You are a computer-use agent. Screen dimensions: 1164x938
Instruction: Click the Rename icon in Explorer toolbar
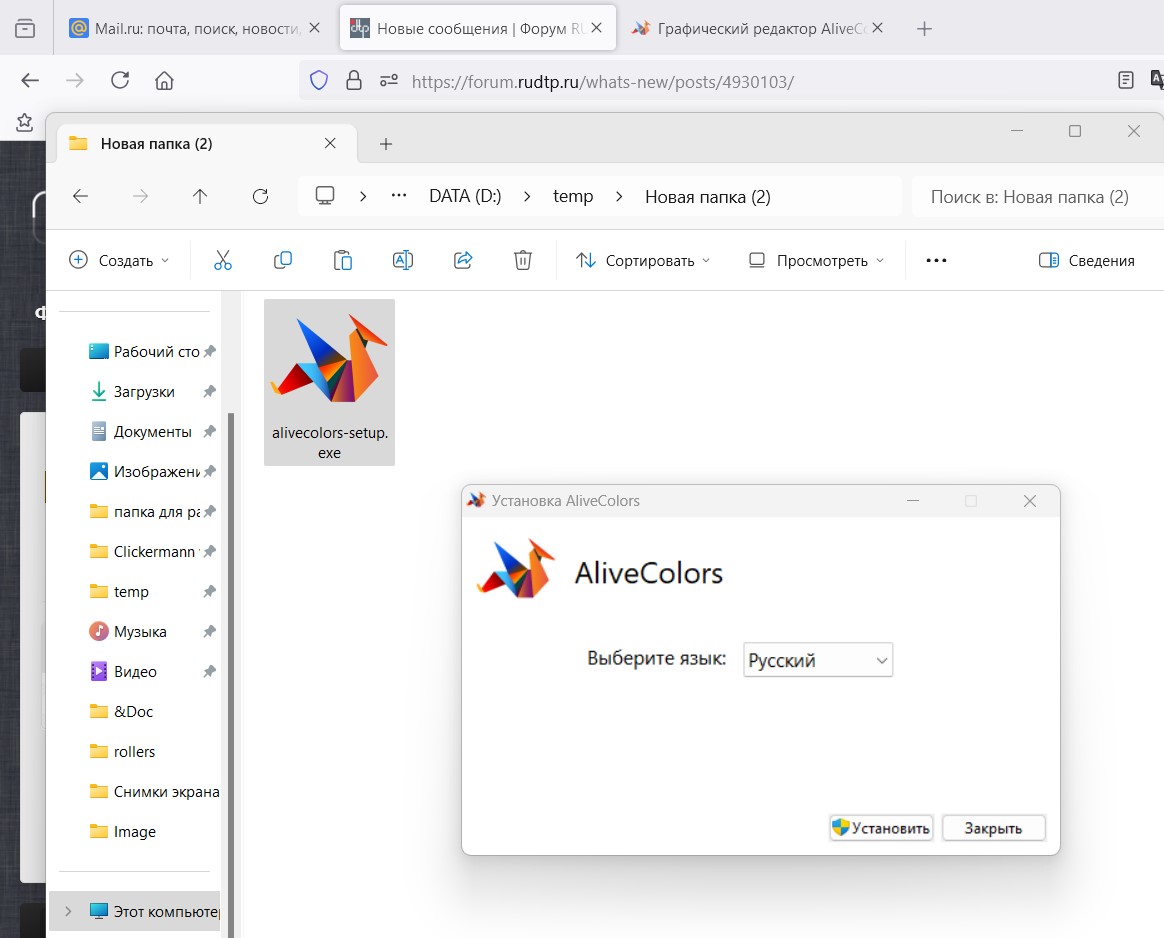coord(402,260)
